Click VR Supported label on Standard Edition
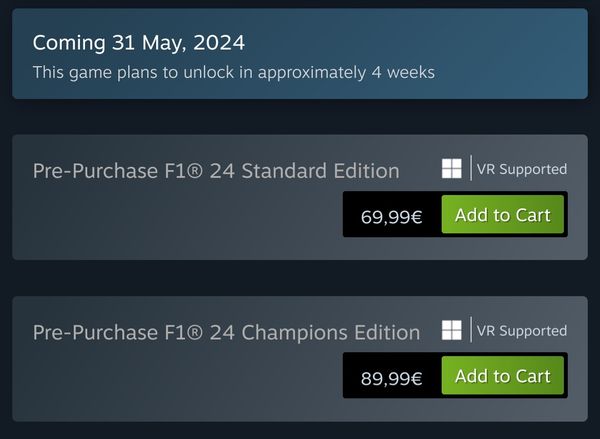The height and width of the screenshot is (439, 600). point(522,169)
